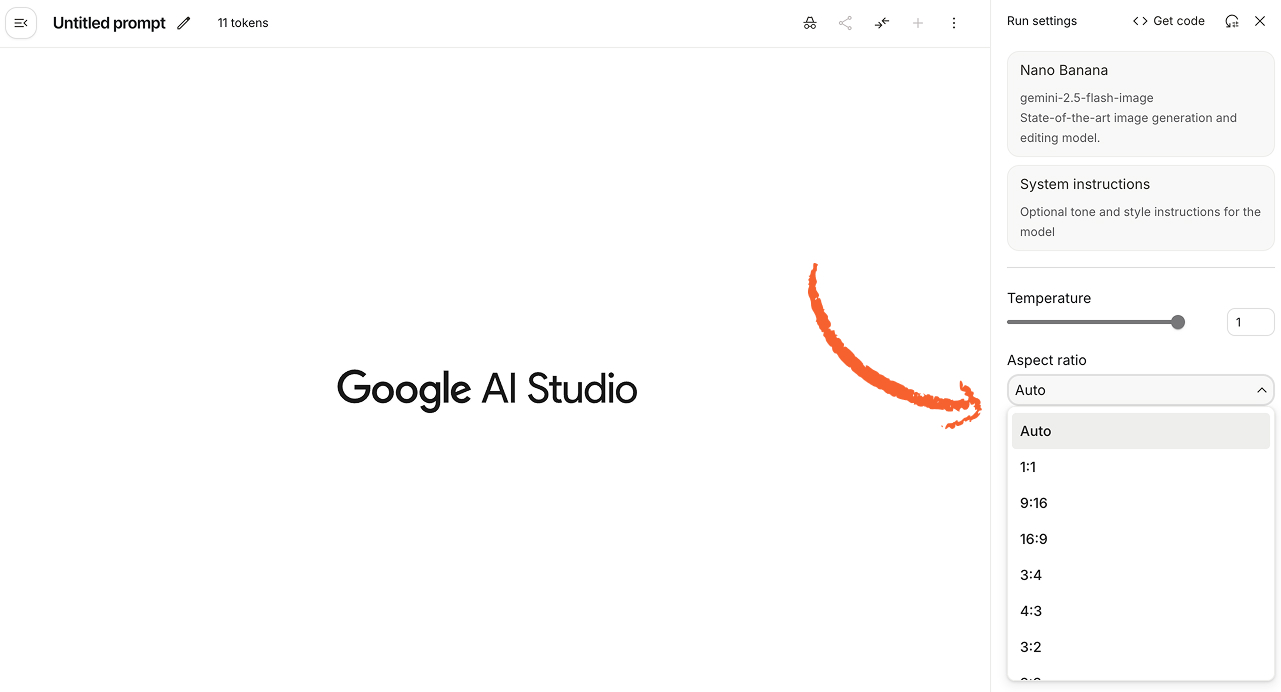The height and width of the screenshot is (692, 1281).
Task: Open the incognito temporary chat icon
Action: pyautogui.click(x=810, y=23)
